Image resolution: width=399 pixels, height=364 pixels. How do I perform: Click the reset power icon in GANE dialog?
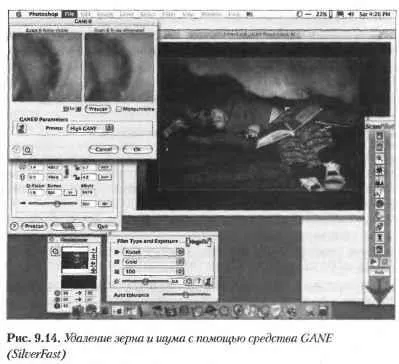[x=27, y=150]
